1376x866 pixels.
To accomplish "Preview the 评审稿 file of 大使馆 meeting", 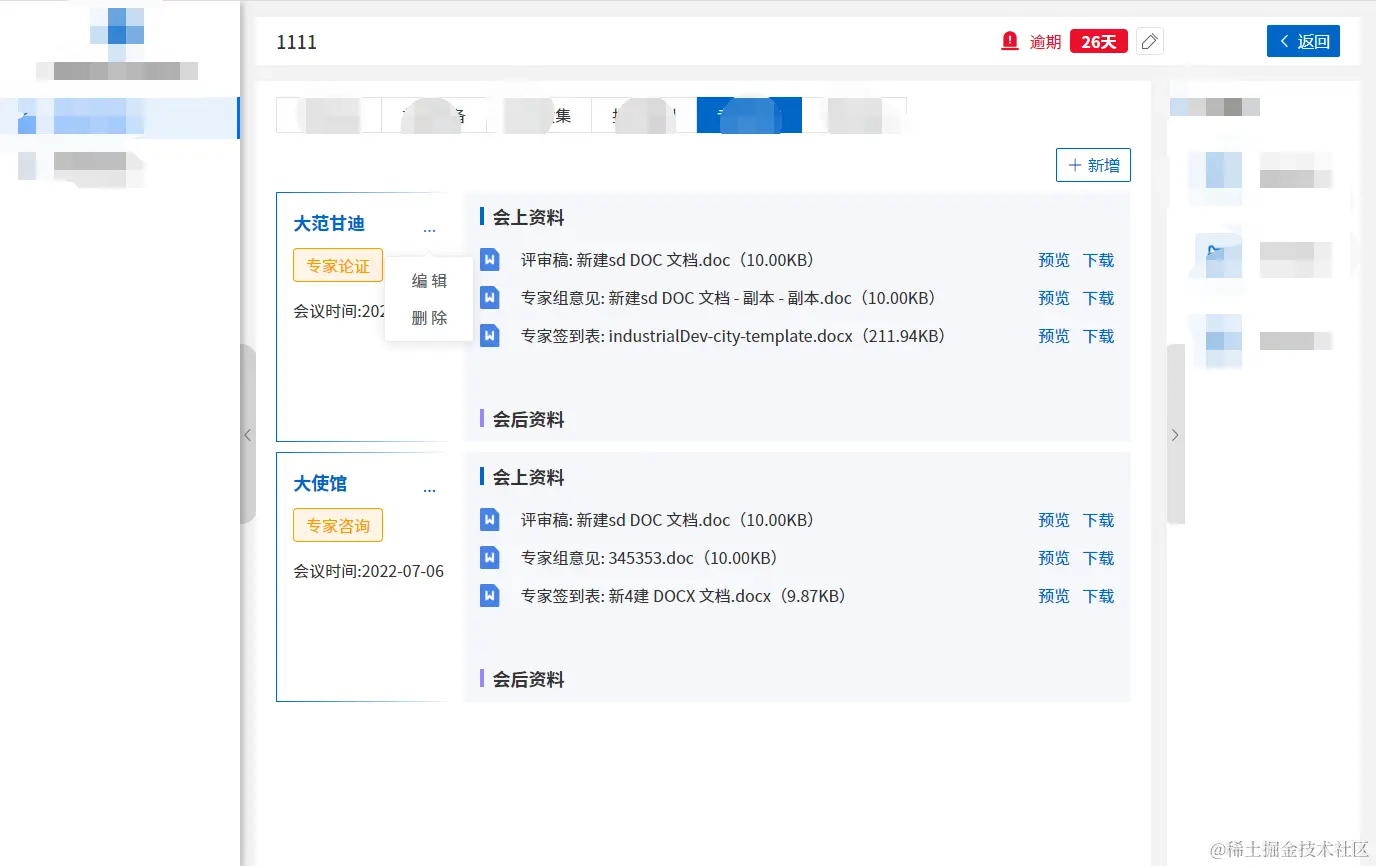I will pyautogui.click(x=1054, y=520).
